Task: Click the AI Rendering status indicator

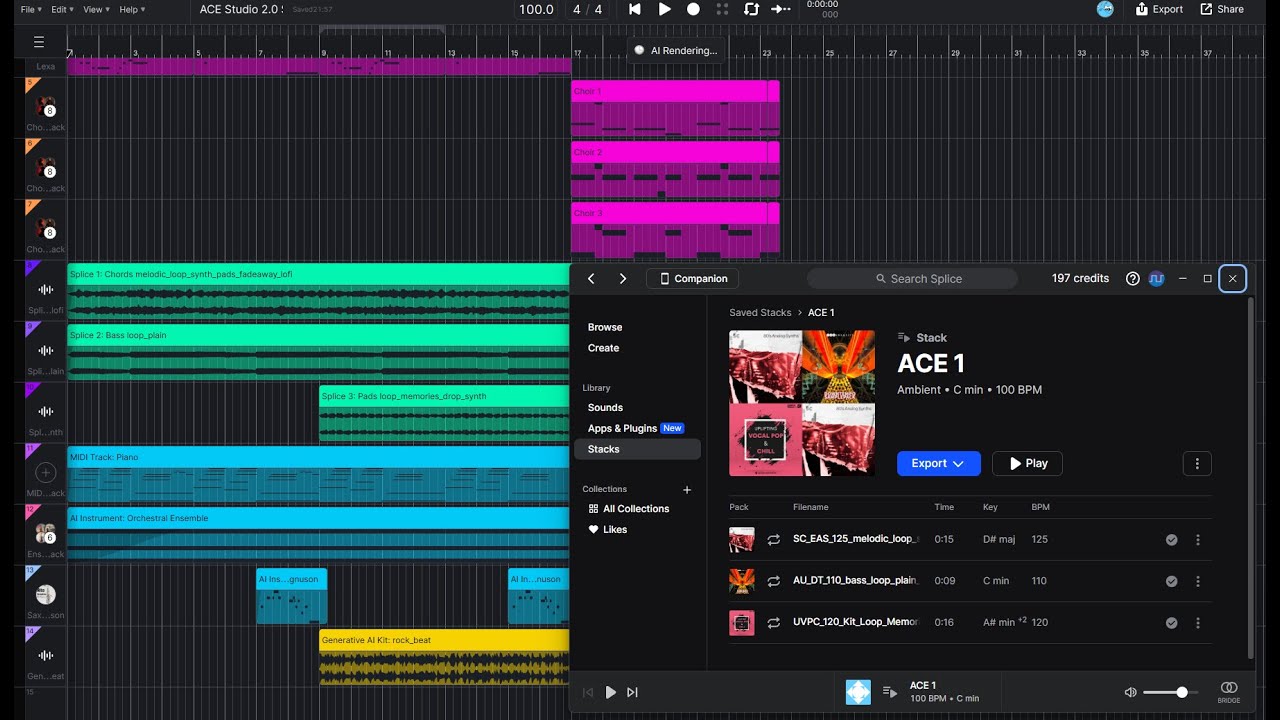Action: coord(676,50)
